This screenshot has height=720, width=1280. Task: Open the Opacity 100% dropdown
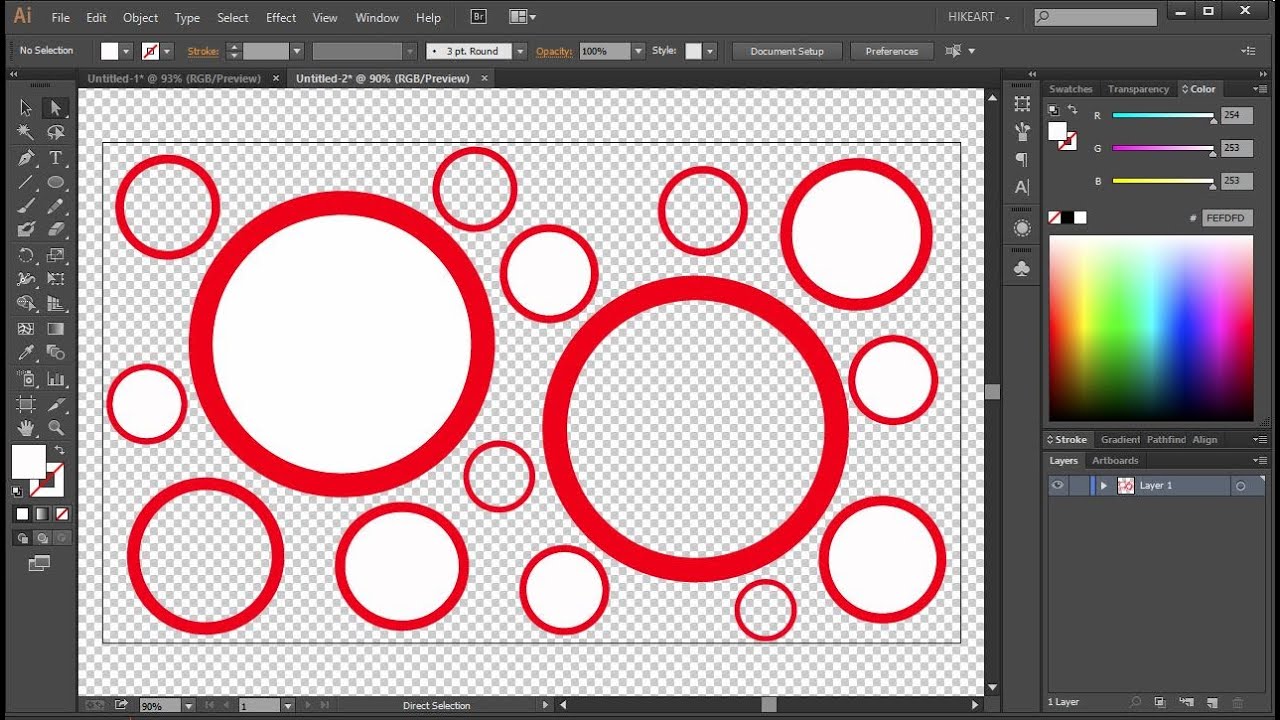(x=638, y=51)
